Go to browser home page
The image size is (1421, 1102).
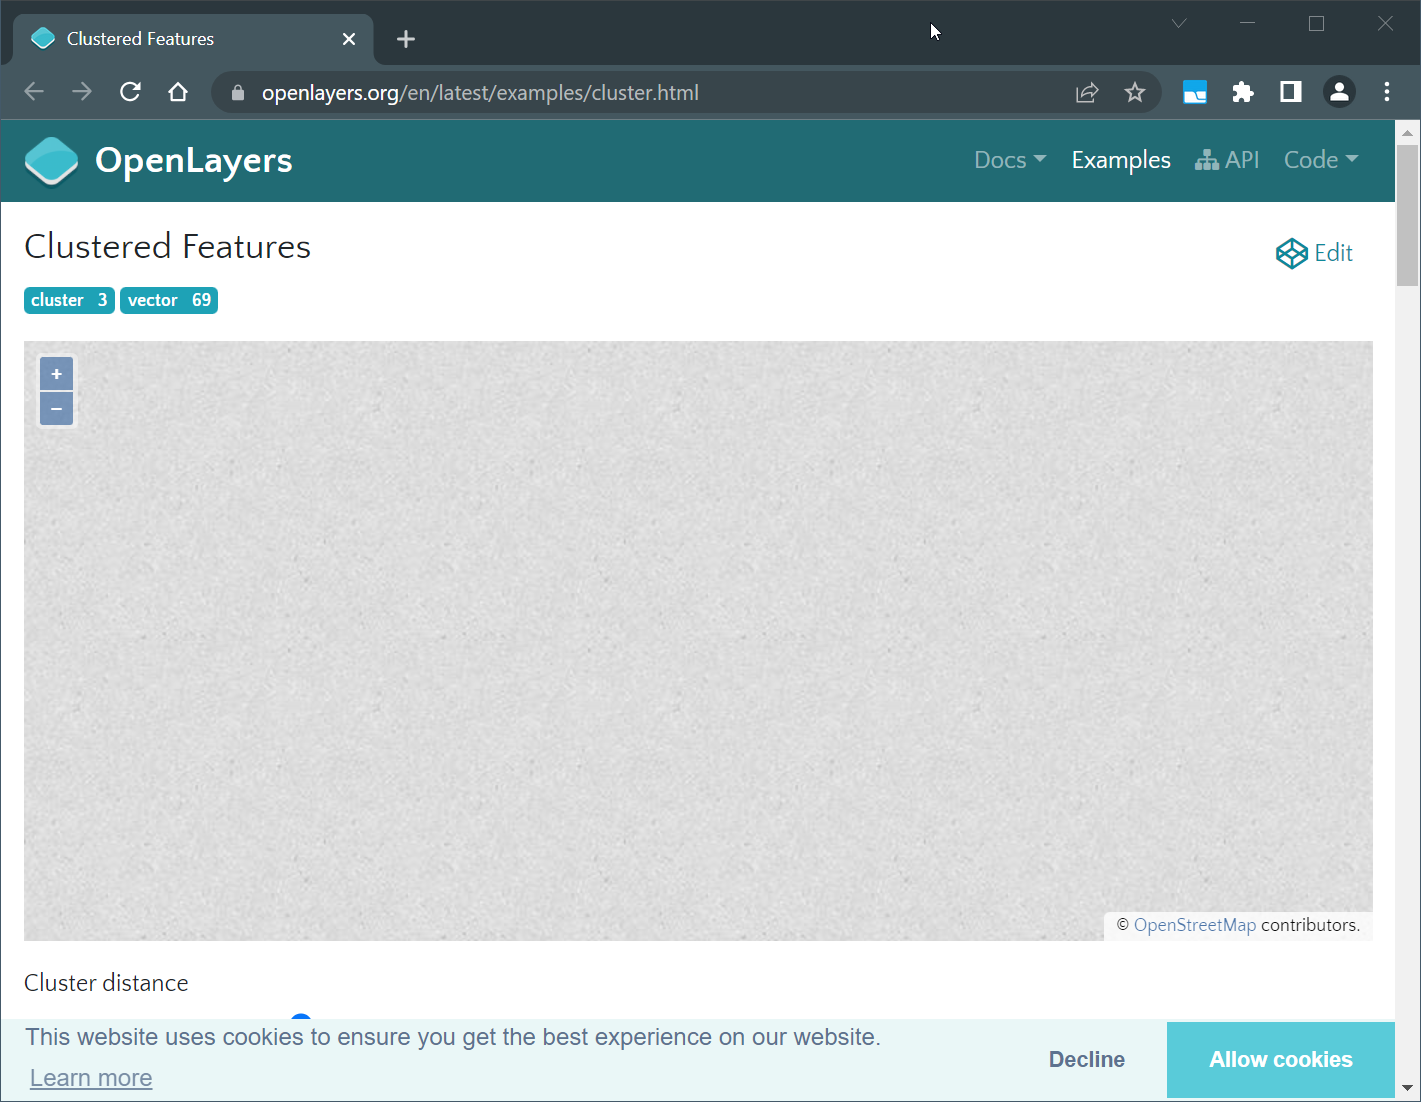coord(178,92)
